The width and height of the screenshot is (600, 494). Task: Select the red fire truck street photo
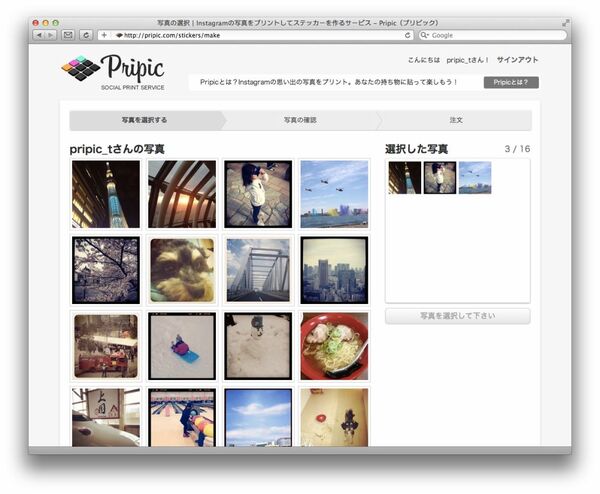coord(106,346)
